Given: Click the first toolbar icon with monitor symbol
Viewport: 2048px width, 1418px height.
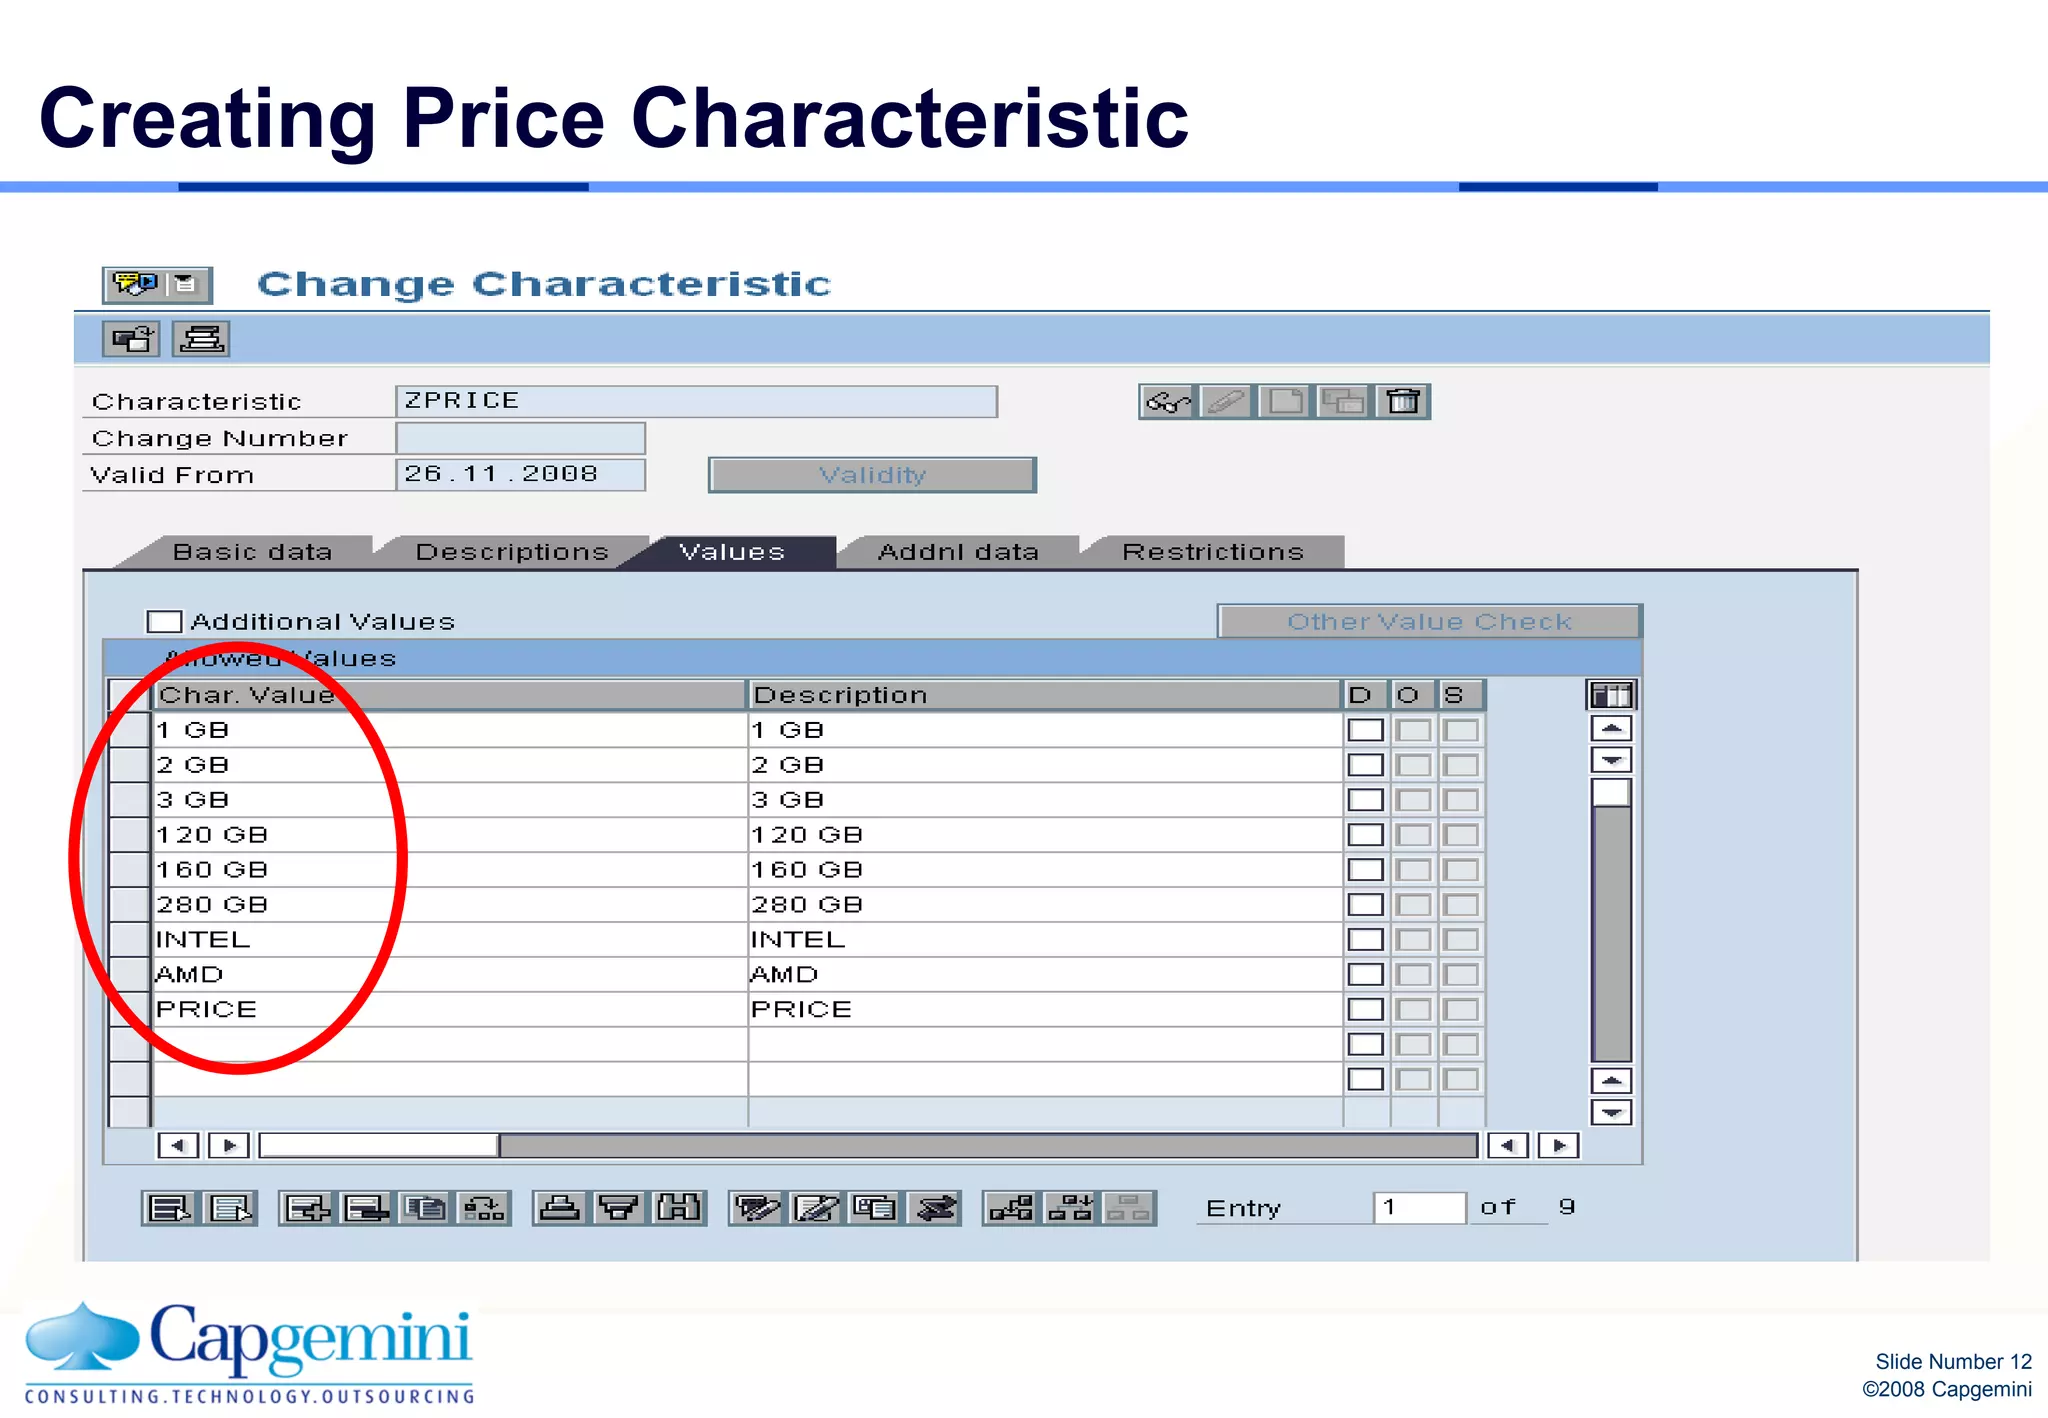Looking at the screenshot, I should click(x=131, y=340).
